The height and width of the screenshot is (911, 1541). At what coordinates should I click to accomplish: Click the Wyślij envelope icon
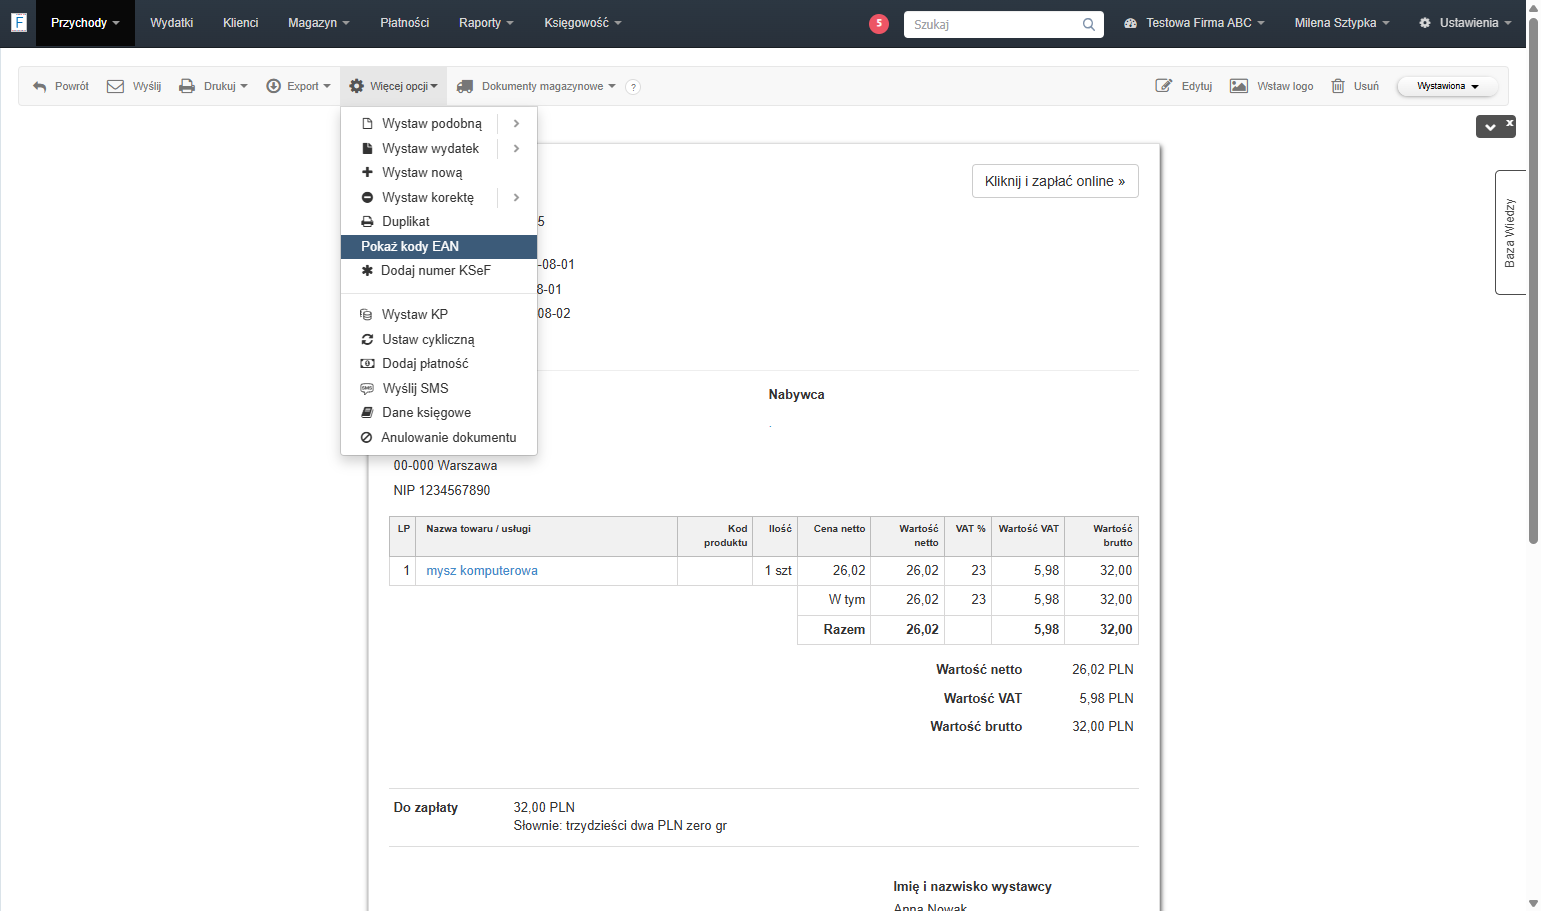click(115, 86)
